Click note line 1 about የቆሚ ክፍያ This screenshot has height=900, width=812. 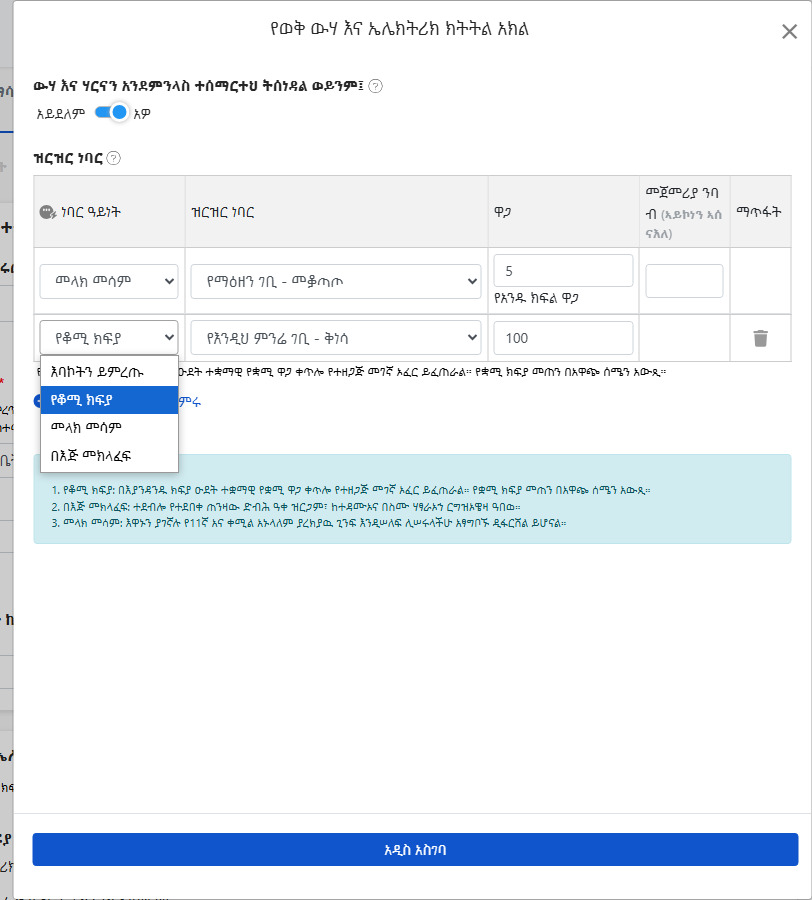(x=351, y=490)
